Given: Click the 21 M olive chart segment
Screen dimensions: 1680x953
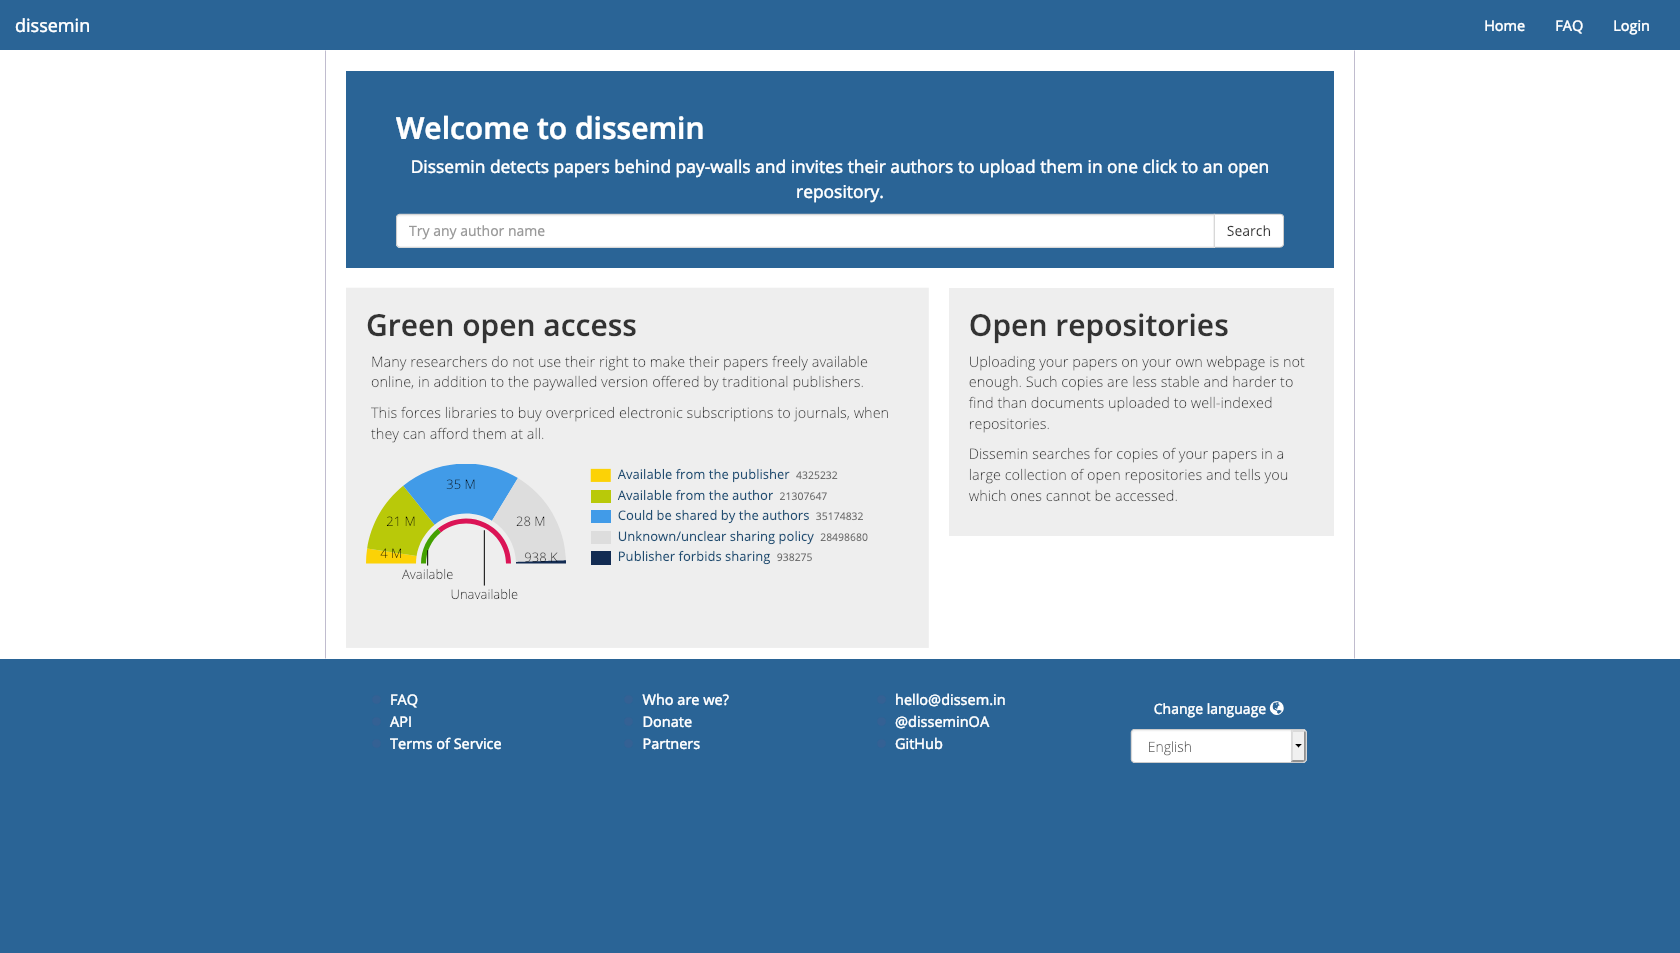Looking at the screenshot, I should pos(400,521).
